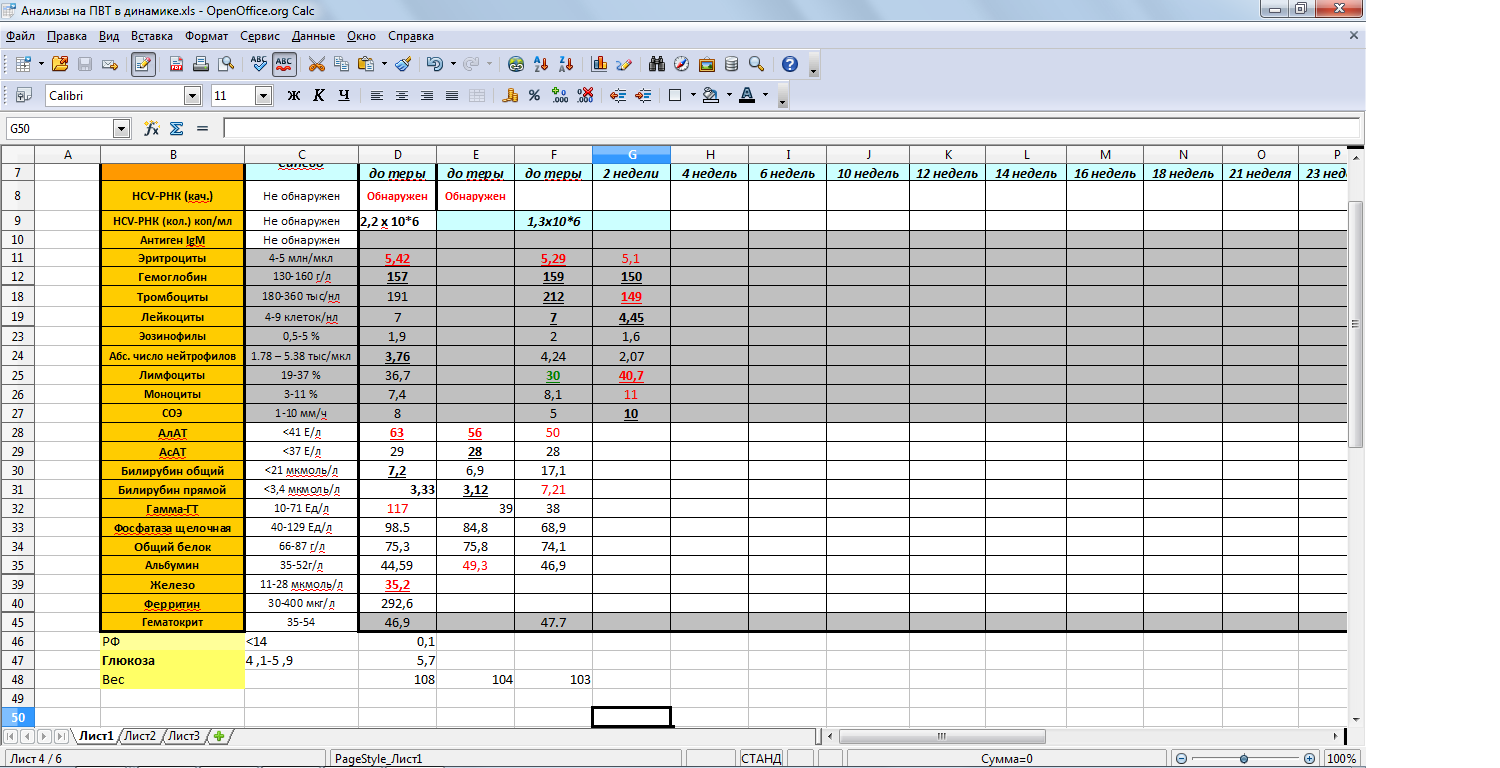Insert a Hyperlink via globe icon
The height and width of the screenshot is (768, 1500).
click(516, 64)
